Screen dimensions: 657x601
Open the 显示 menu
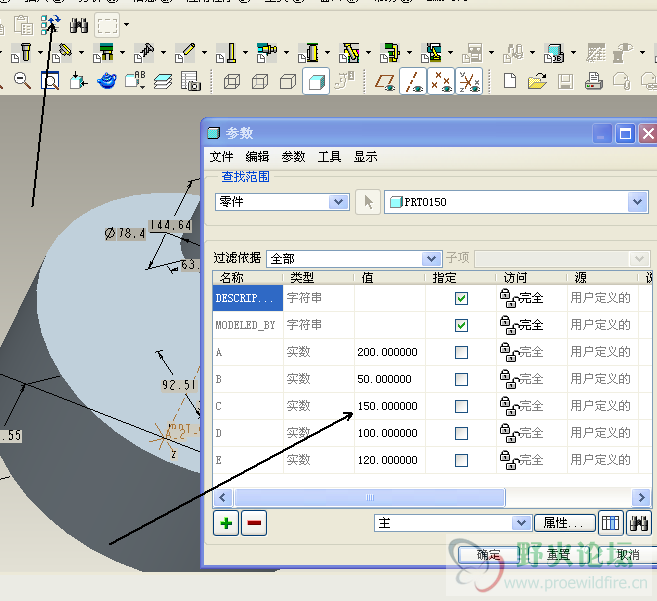(x=365, y=157)
